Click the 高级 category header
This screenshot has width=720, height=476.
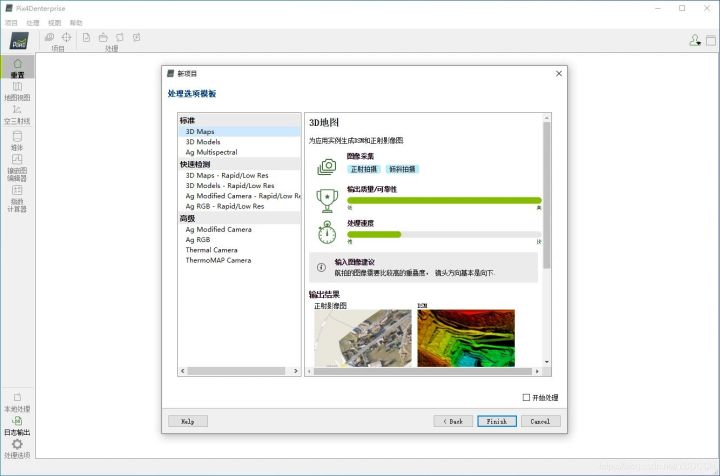239,218
